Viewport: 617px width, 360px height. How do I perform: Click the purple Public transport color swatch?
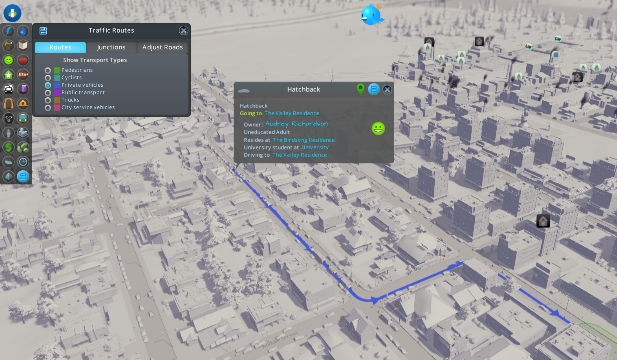click(x=57, y=93)
